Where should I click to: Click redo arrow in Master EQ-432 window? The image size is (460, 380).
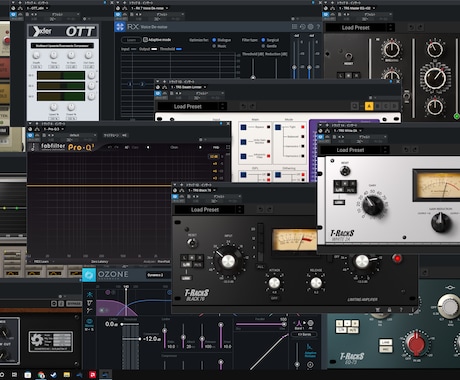(x=420, y=27)
